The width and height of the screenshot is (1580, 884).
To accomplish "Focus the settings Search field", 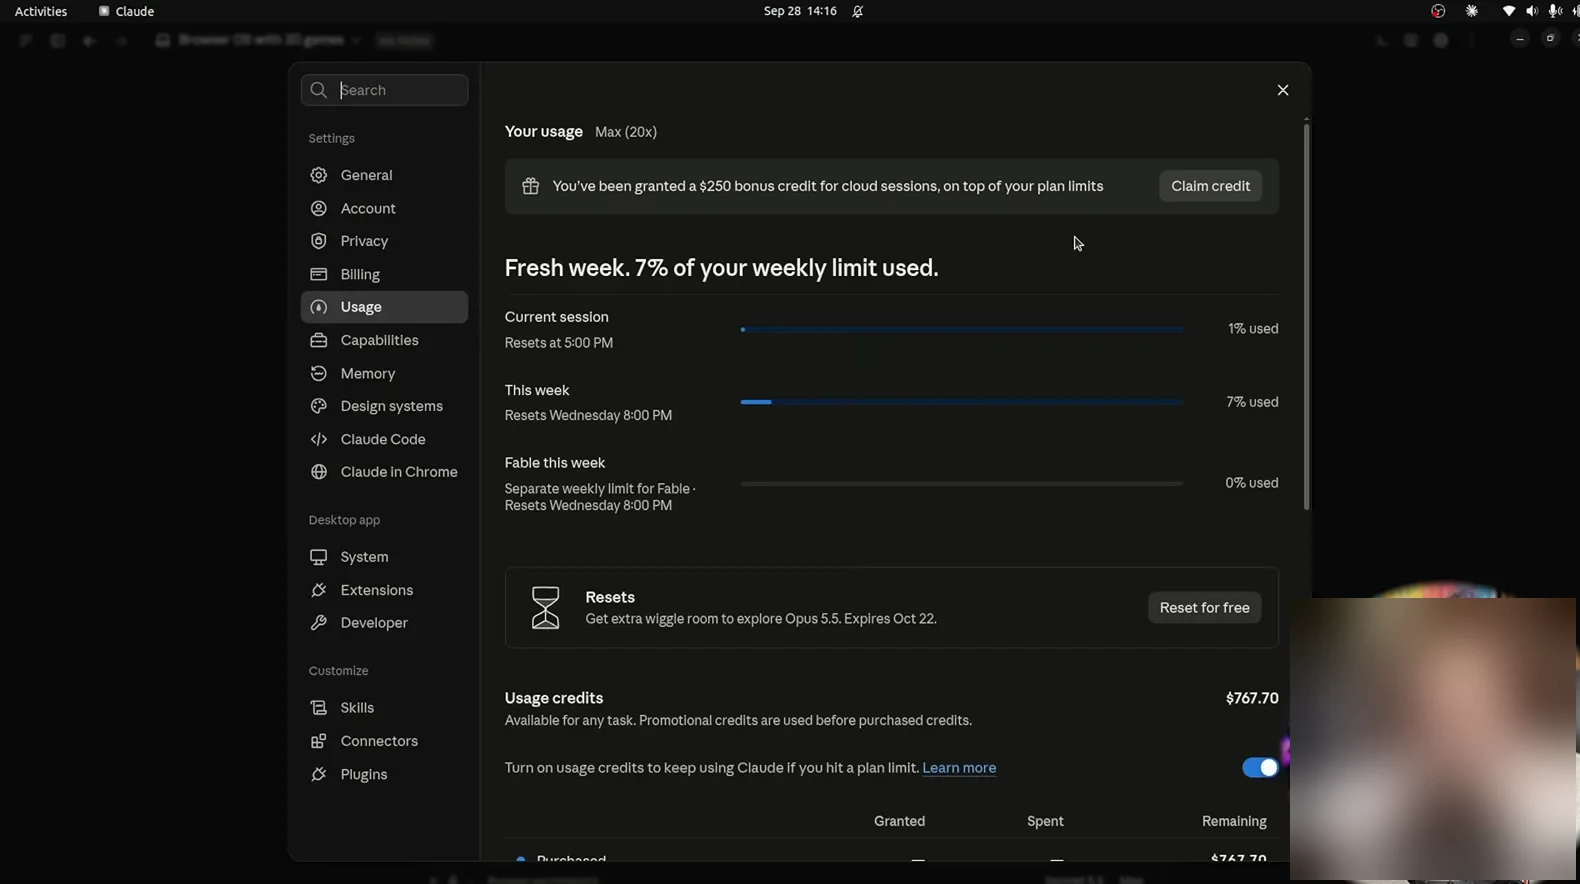I will 384,90.
